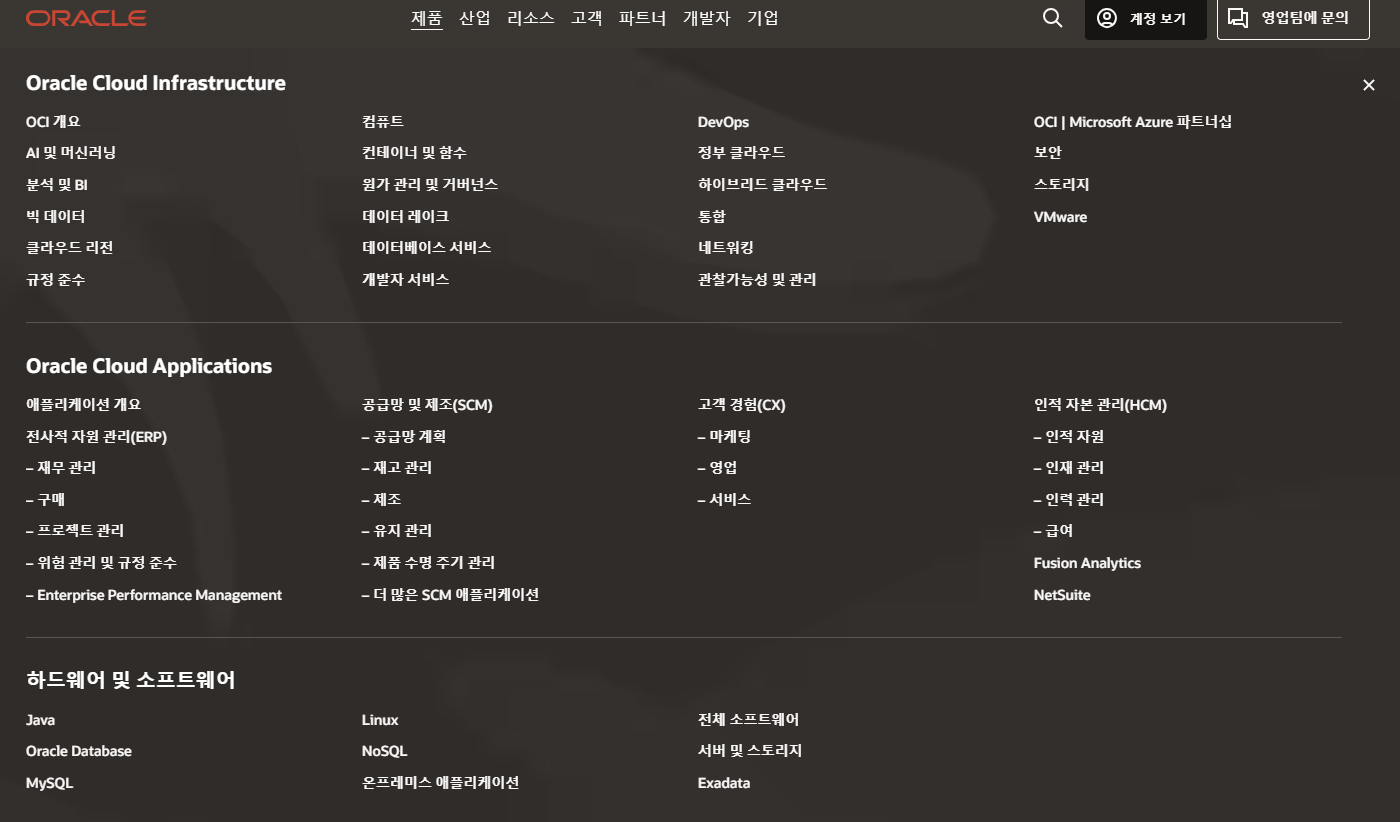Go to – 급여 link

[1054, 531]
